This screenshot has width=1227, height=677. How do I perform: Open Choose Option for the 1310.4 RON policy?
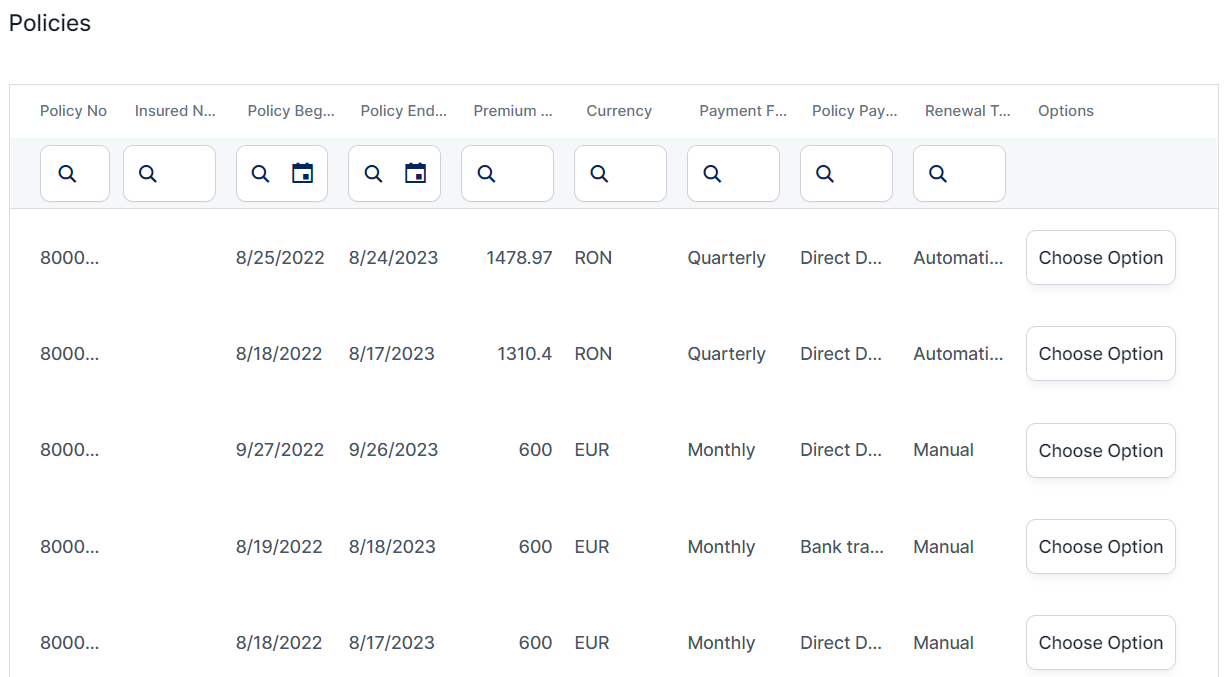(1100, 354)
